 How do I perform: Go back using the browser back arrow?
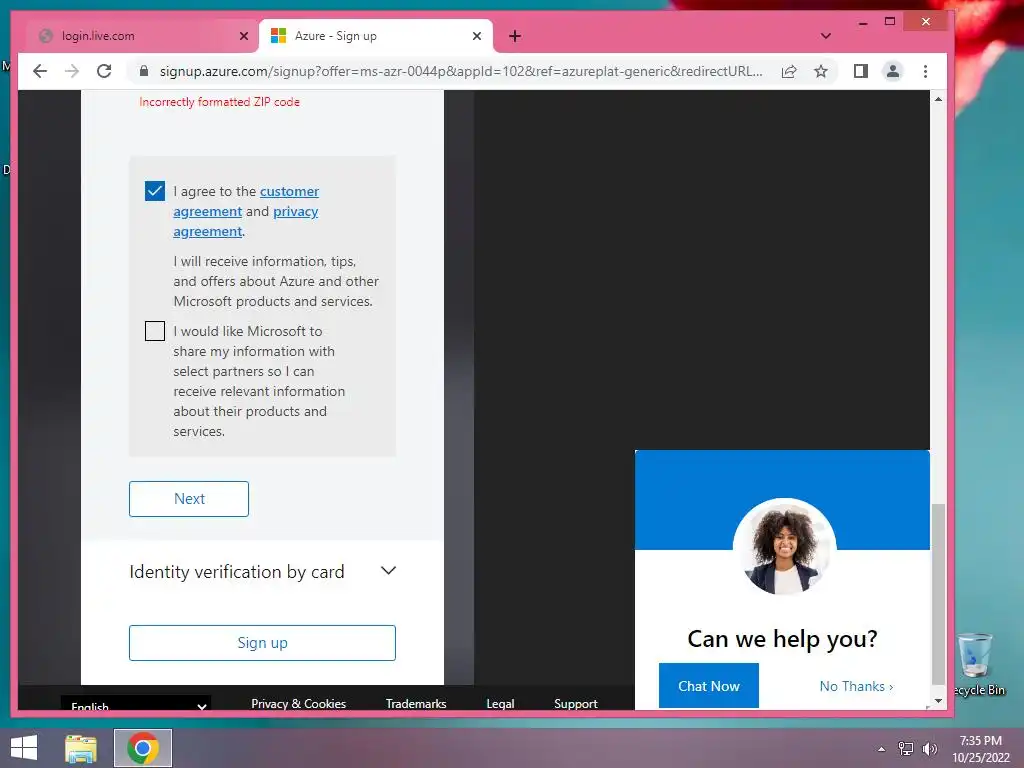pos(40,71)
